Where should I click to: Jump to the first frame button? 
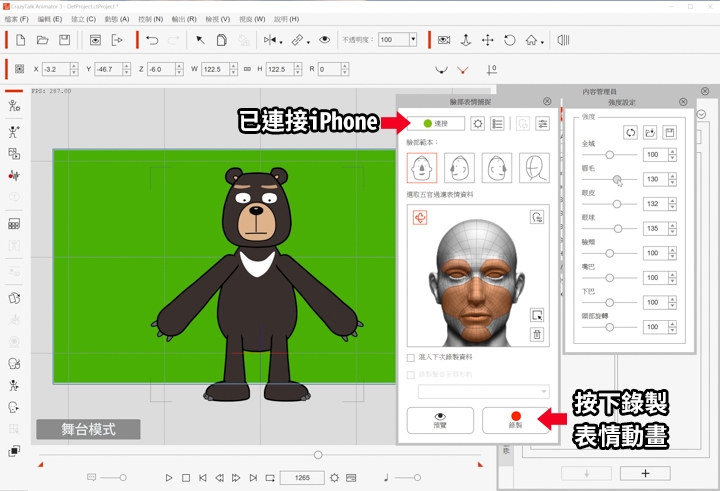(x=202, y=478)
